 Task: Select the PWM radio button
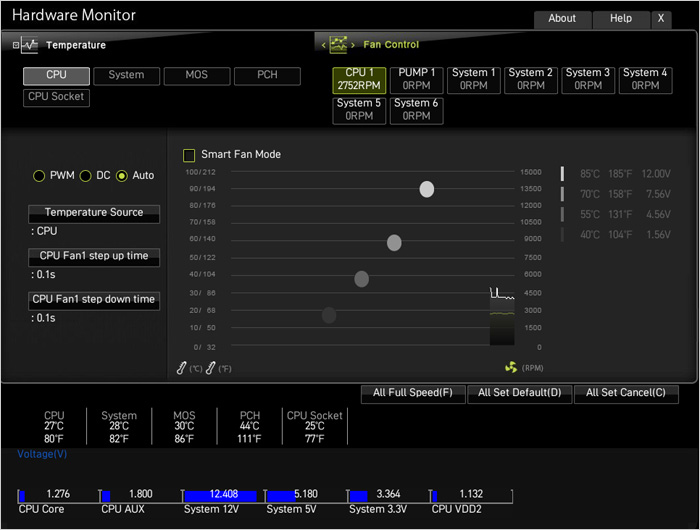(x=39, y=176)
